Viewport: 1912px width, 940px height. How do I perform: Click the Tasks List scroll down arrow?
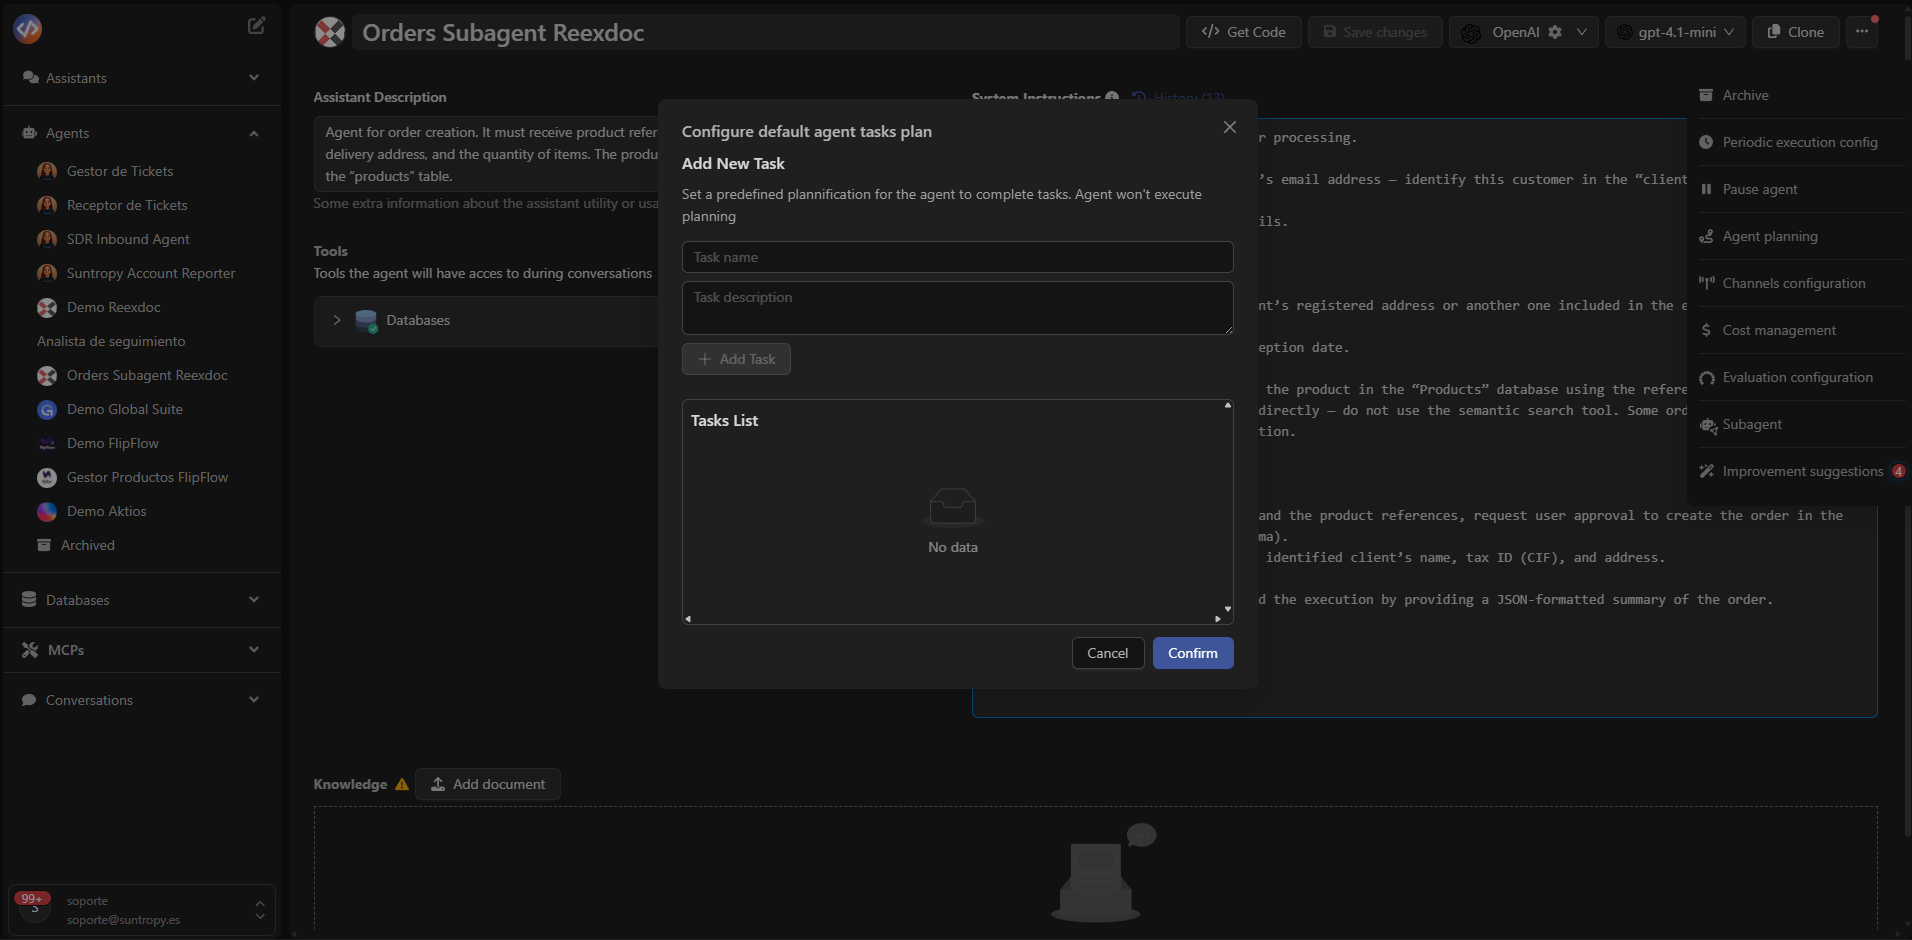(1228, 608)
